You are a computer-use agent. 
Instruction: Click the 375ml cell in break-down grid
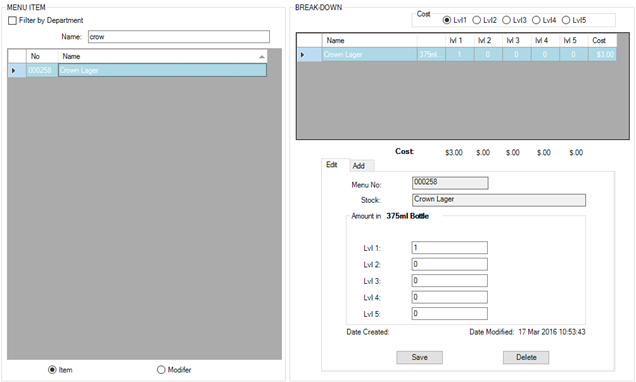click(431, 54)
